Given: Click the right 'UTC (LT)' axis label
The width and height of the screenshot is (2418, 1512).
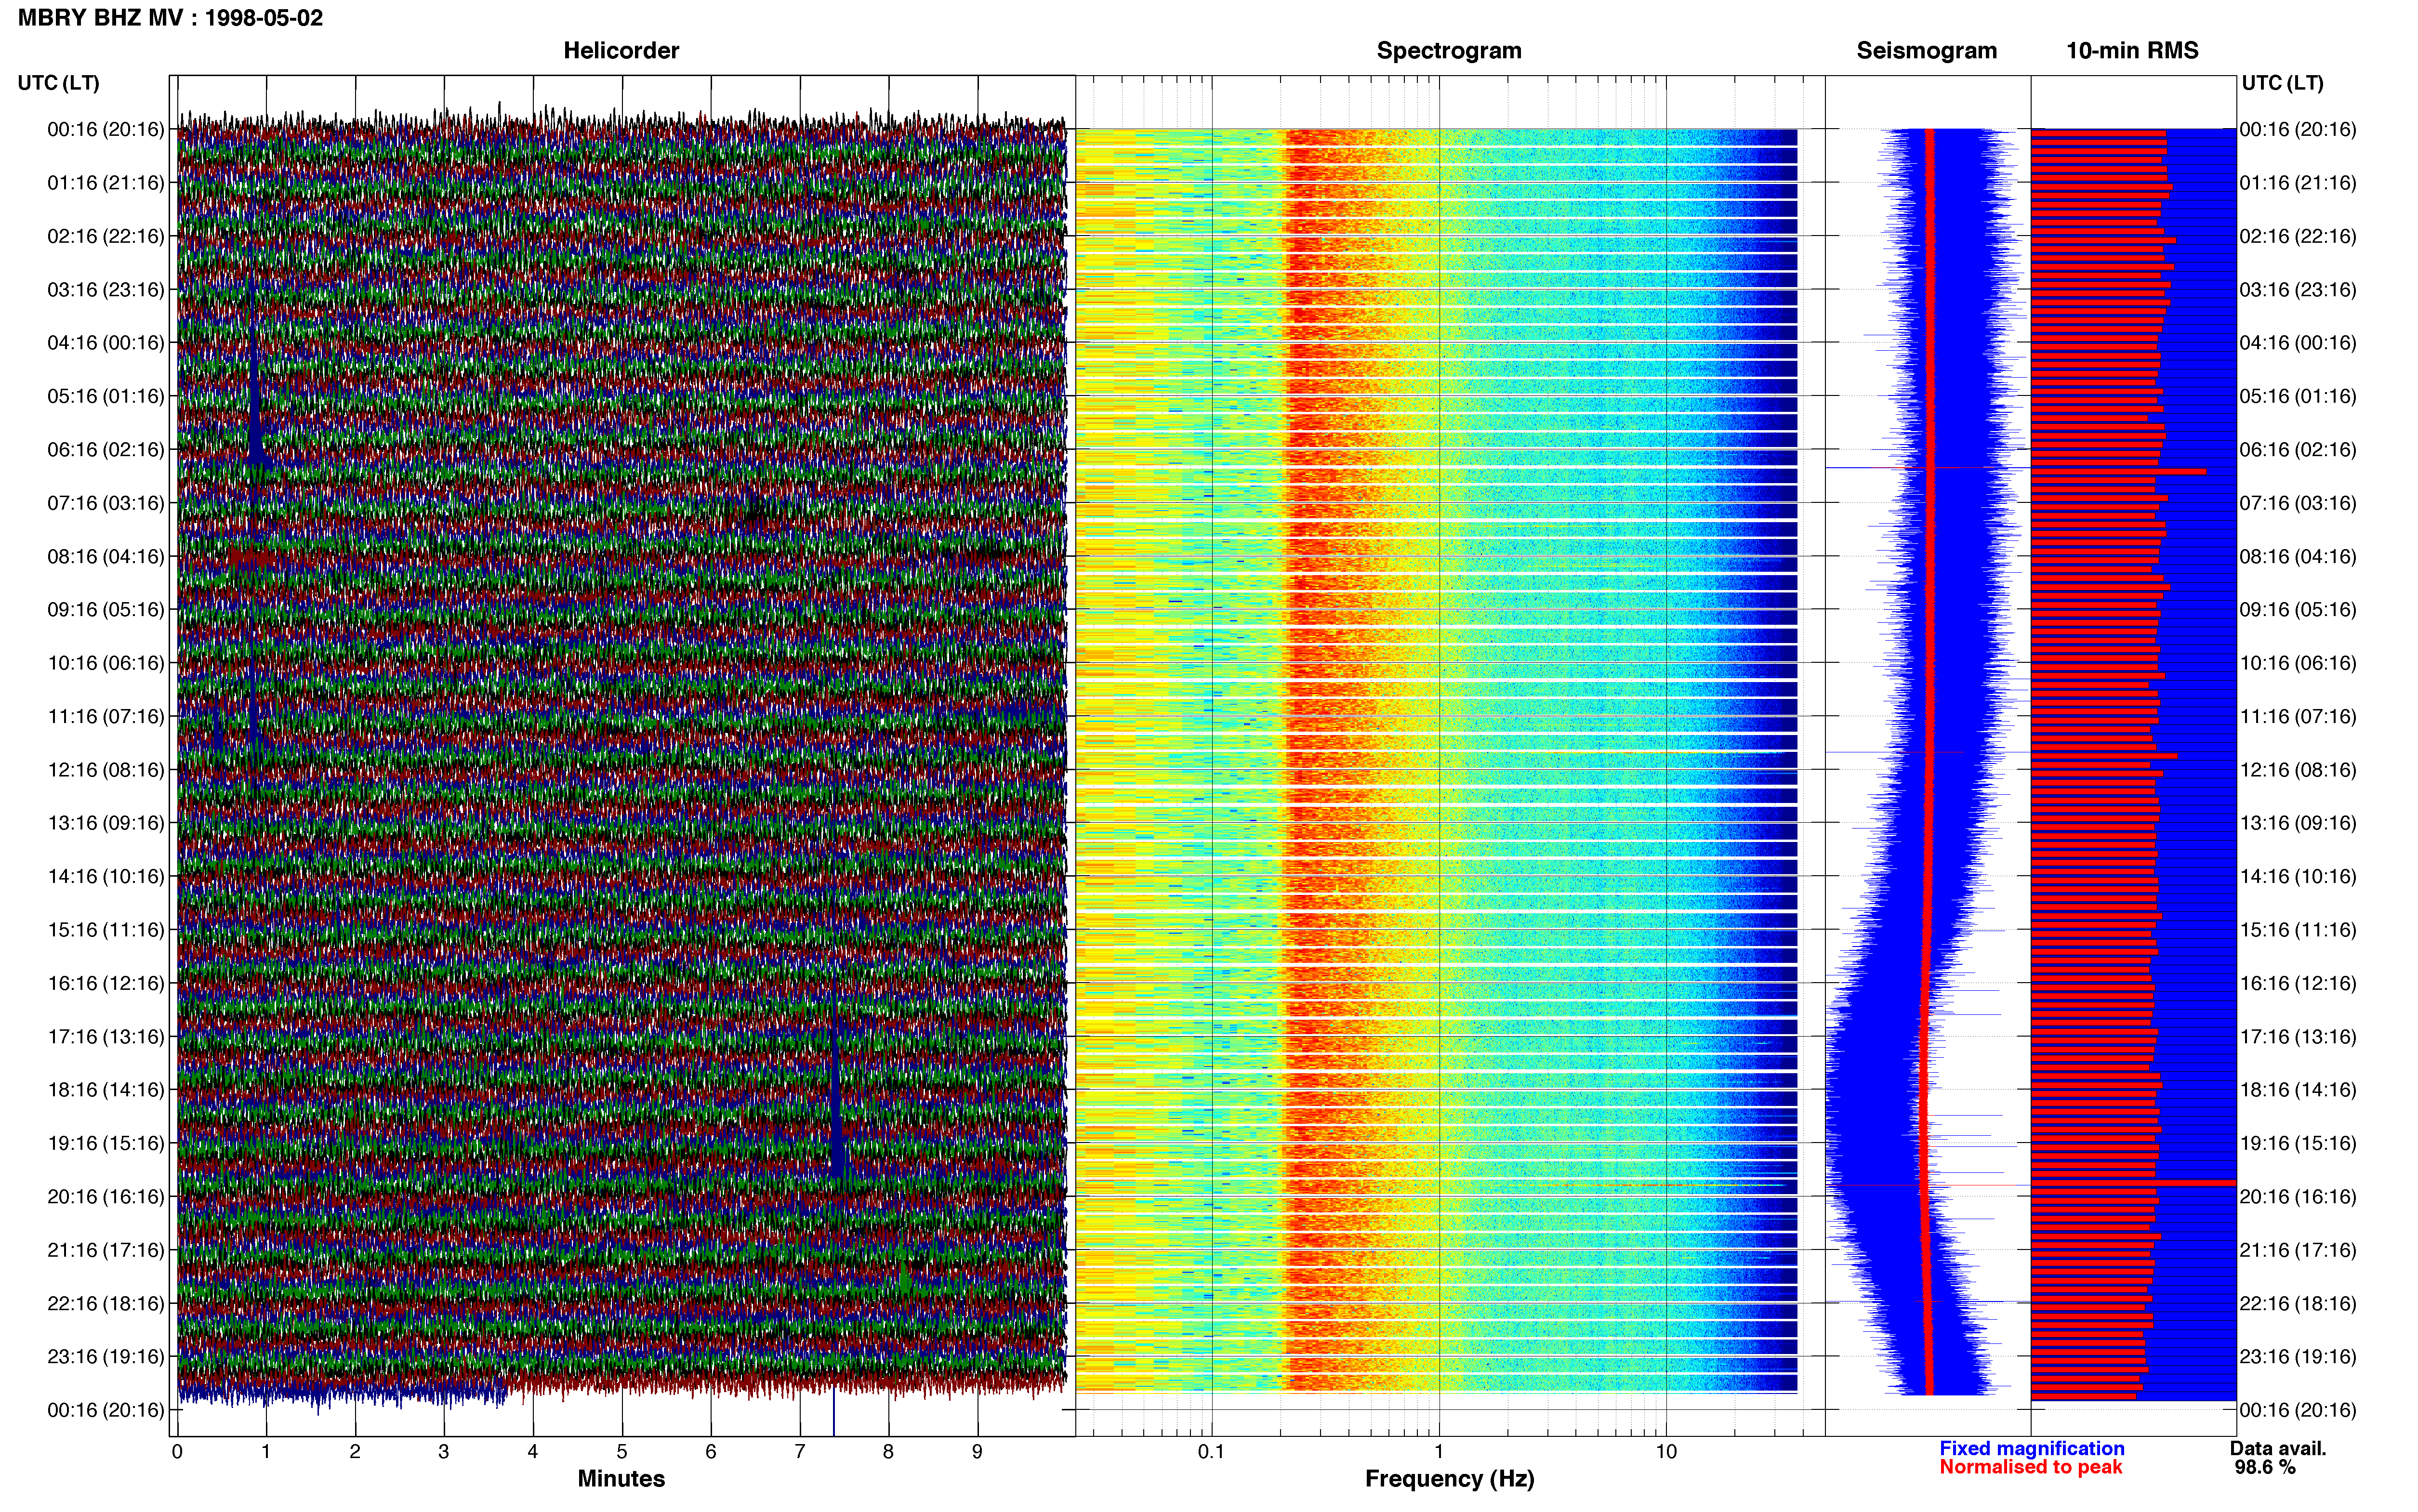Looking at the screenshot, I should [2282, 83].
